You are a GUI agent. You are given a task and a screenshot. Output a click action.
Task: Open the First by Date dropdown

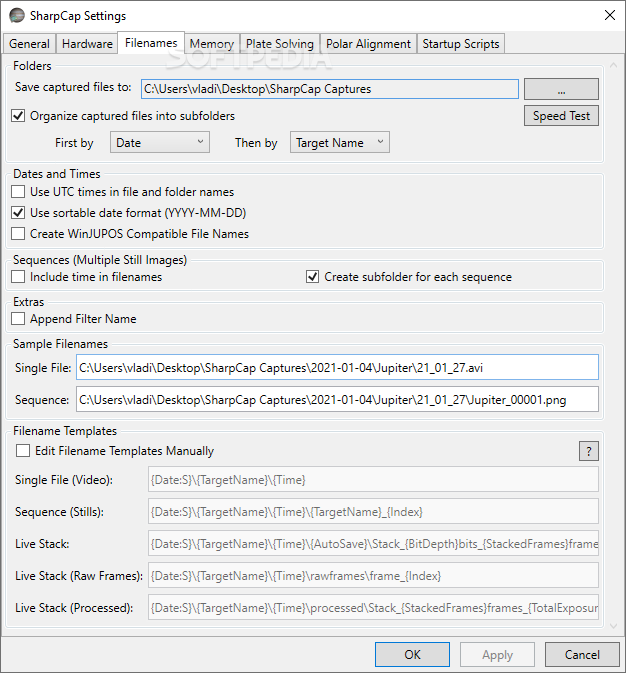[160, 142]
